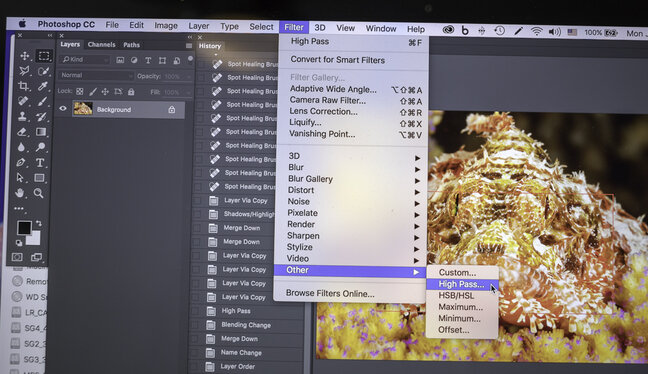Select the Eyedropper tool
This screenshot has width=648, height=374.
click(42, 86)
